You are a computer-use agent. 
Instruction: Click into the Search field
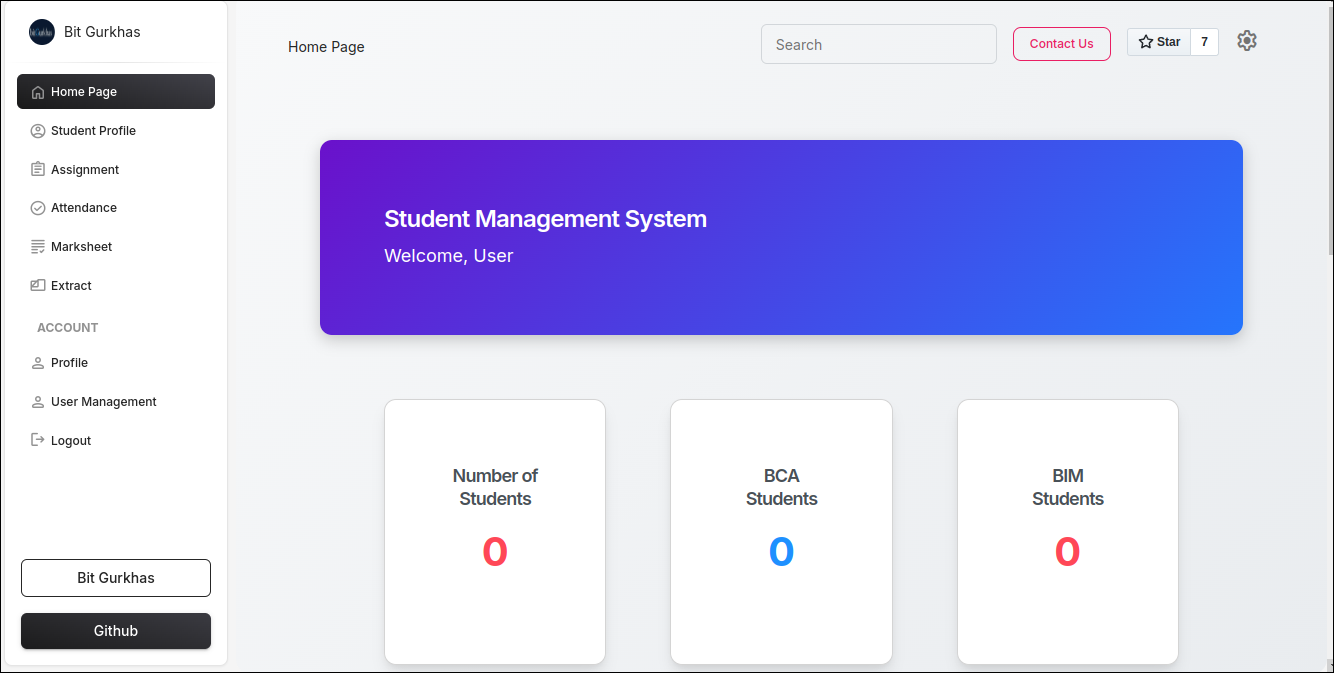click(878, 44)
